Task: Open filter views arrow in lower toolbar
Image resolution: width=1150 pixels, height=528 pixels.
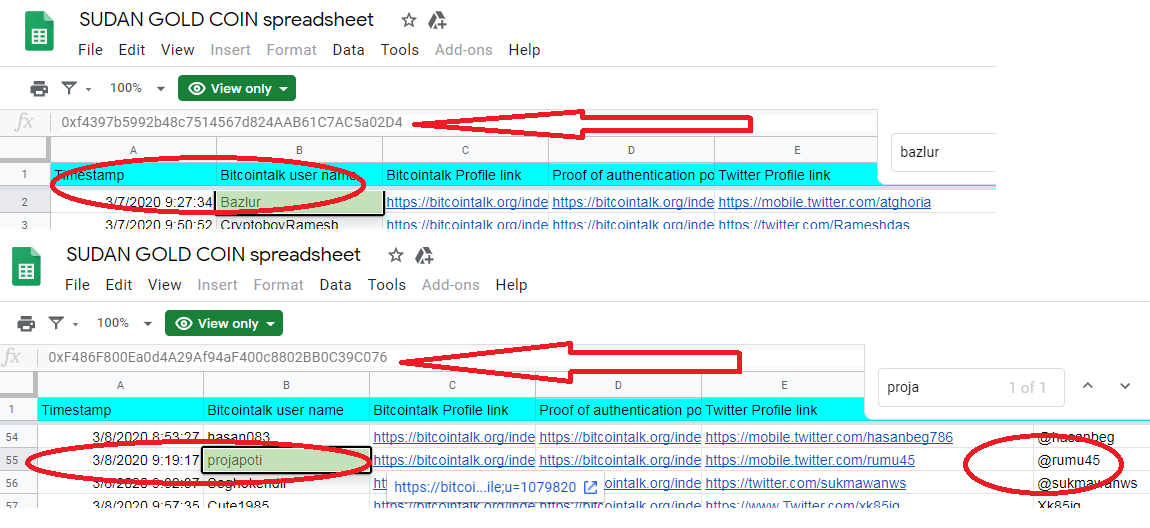Action: (76, 324)
